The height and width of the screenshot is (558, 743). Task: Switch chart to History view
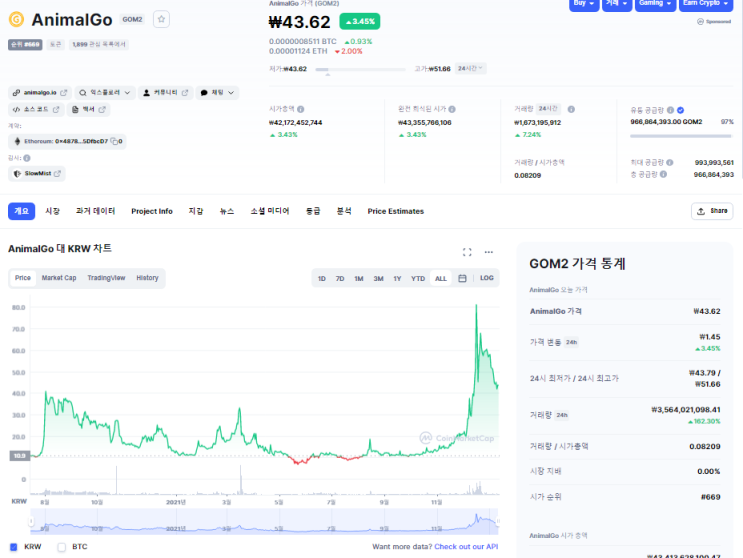pyautogui.click(x=147, y=278)
